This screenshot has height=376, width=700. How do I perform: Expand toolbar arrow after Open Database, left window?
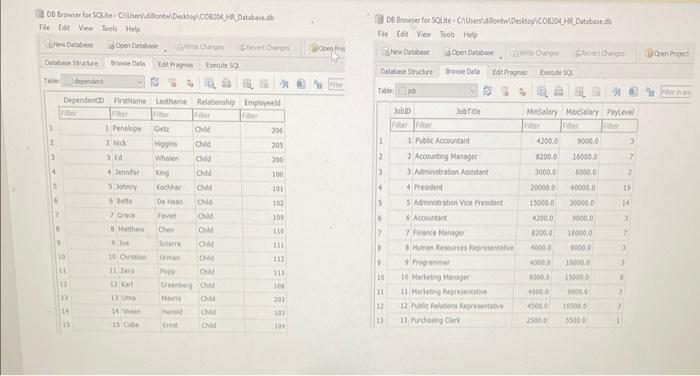pyautogui.click(x=165, y=50)
